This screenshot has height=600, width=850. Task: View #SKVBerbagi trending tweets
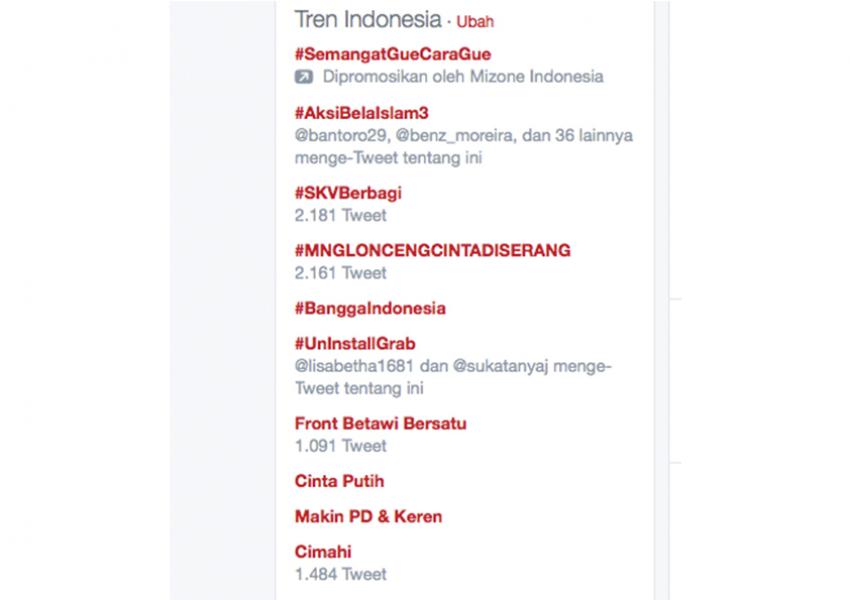pyautogui.click(x=348, y=193)
